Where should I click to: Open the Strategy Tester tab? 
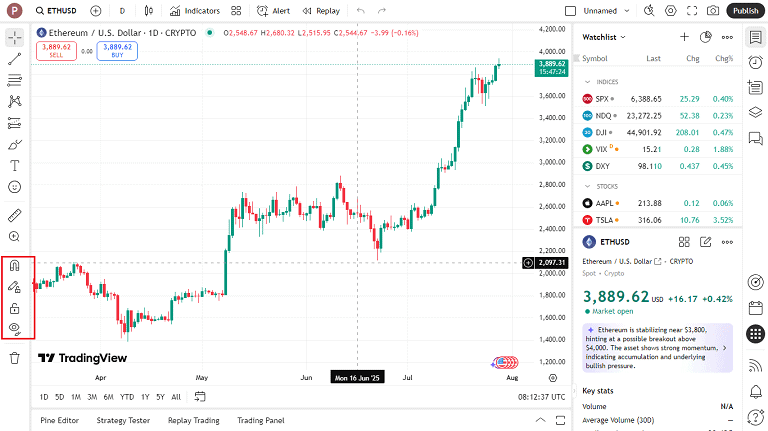(124, 420)
